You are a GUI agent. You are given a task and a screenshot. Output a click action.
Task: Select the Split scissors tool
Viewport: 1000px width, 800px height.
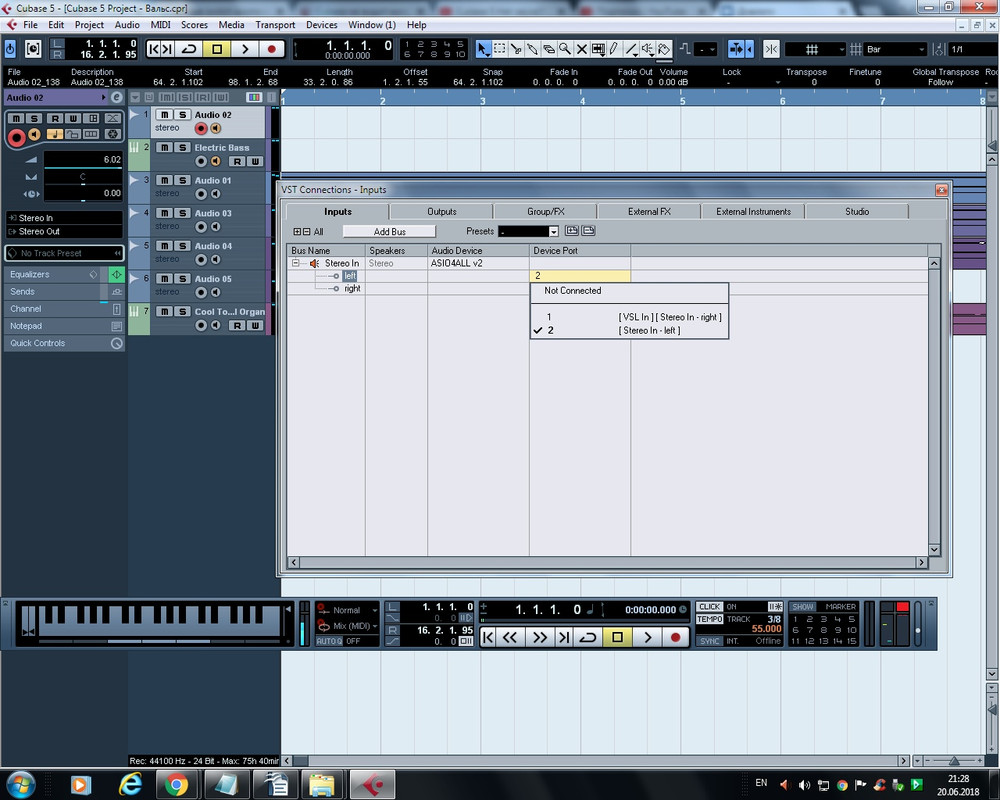point(516,48)
